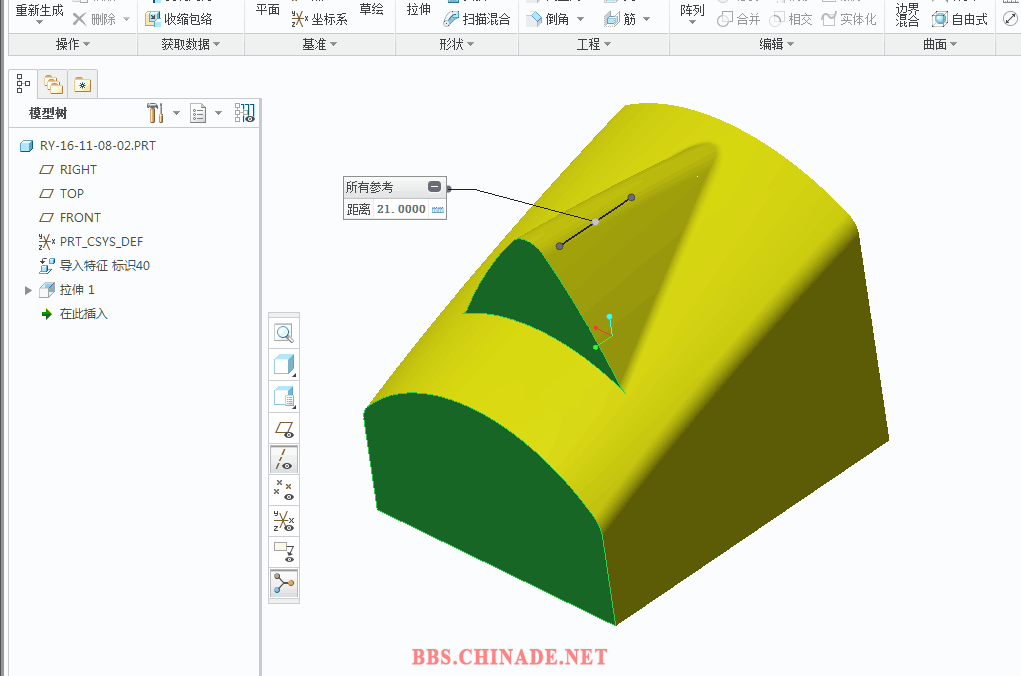Toggle datum axis display visibility
The height and width of the screenshot is (676, 1021).
coord(284,459)
